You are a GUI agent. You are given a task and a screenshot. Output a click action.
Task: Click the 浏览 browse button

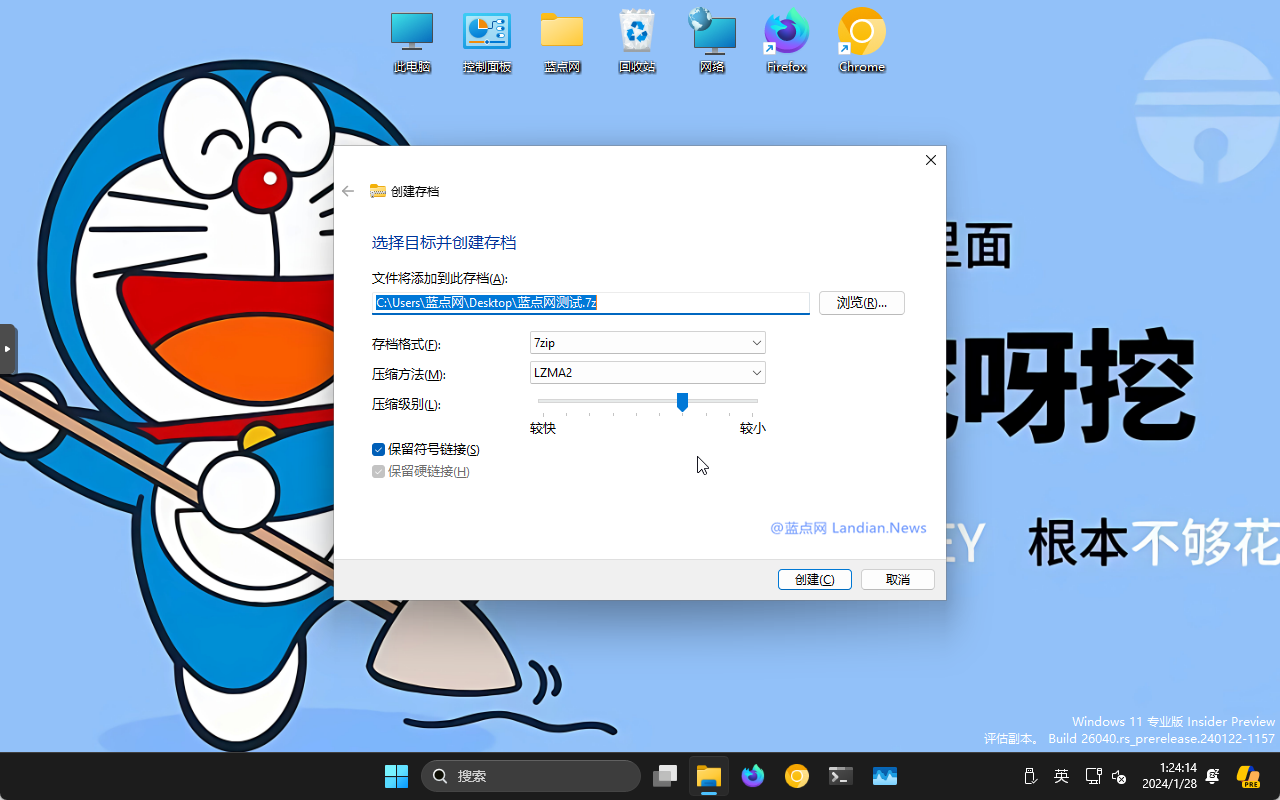862,303
